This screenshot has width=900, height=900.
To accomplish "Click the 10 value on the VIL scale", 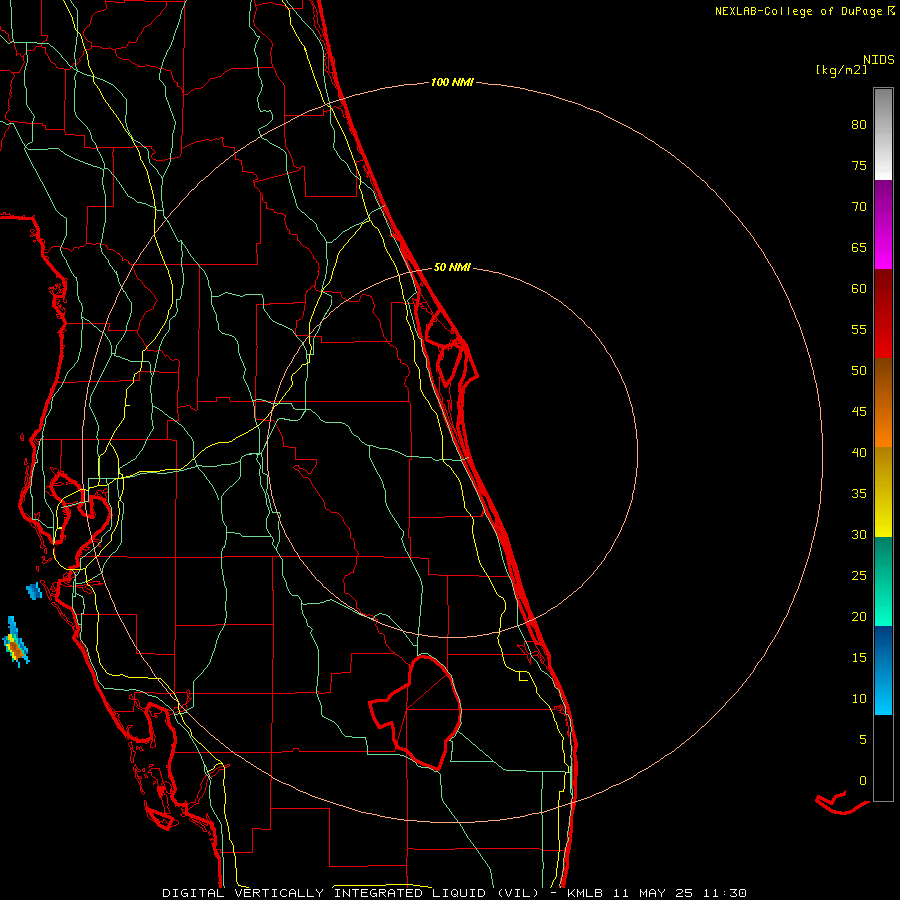I will (859, 699).
